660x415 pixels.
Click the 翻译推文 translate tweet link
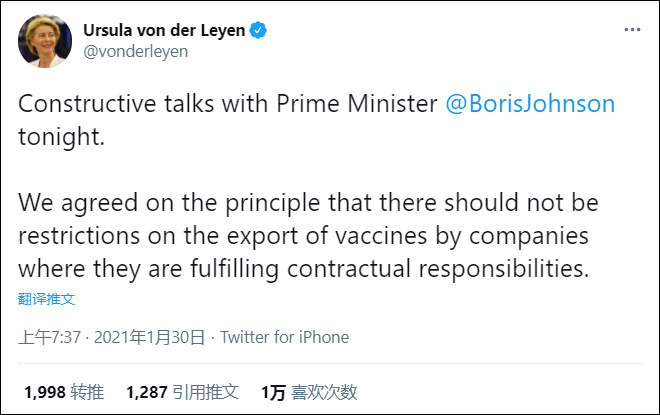47,299
